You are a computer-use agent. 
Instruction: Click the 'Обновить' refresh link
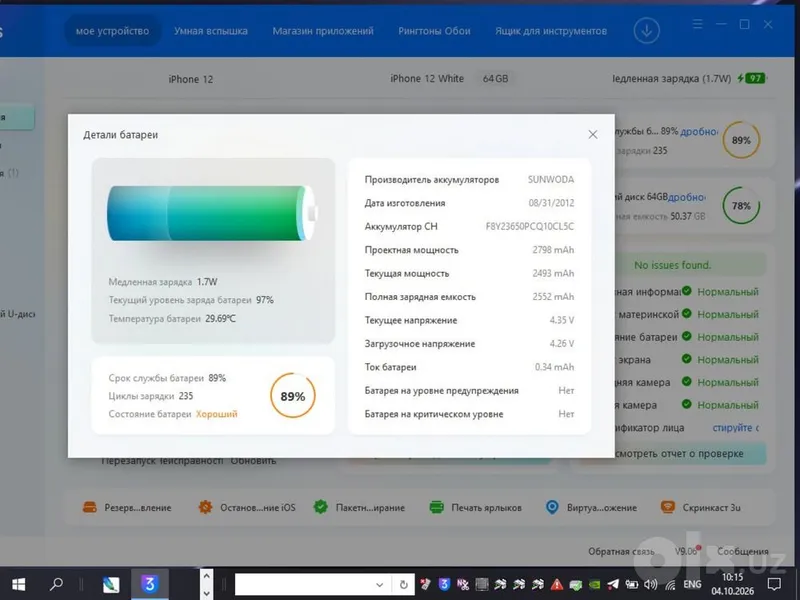(x=253, y=461)
